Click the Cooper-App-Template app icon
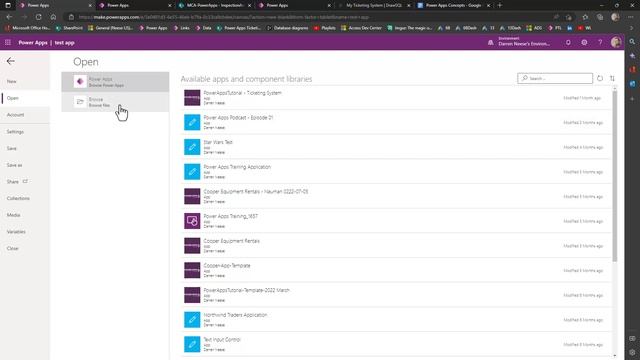Image resolution: width=640 pixels, height=360 pixels. (x=192, y=270)
